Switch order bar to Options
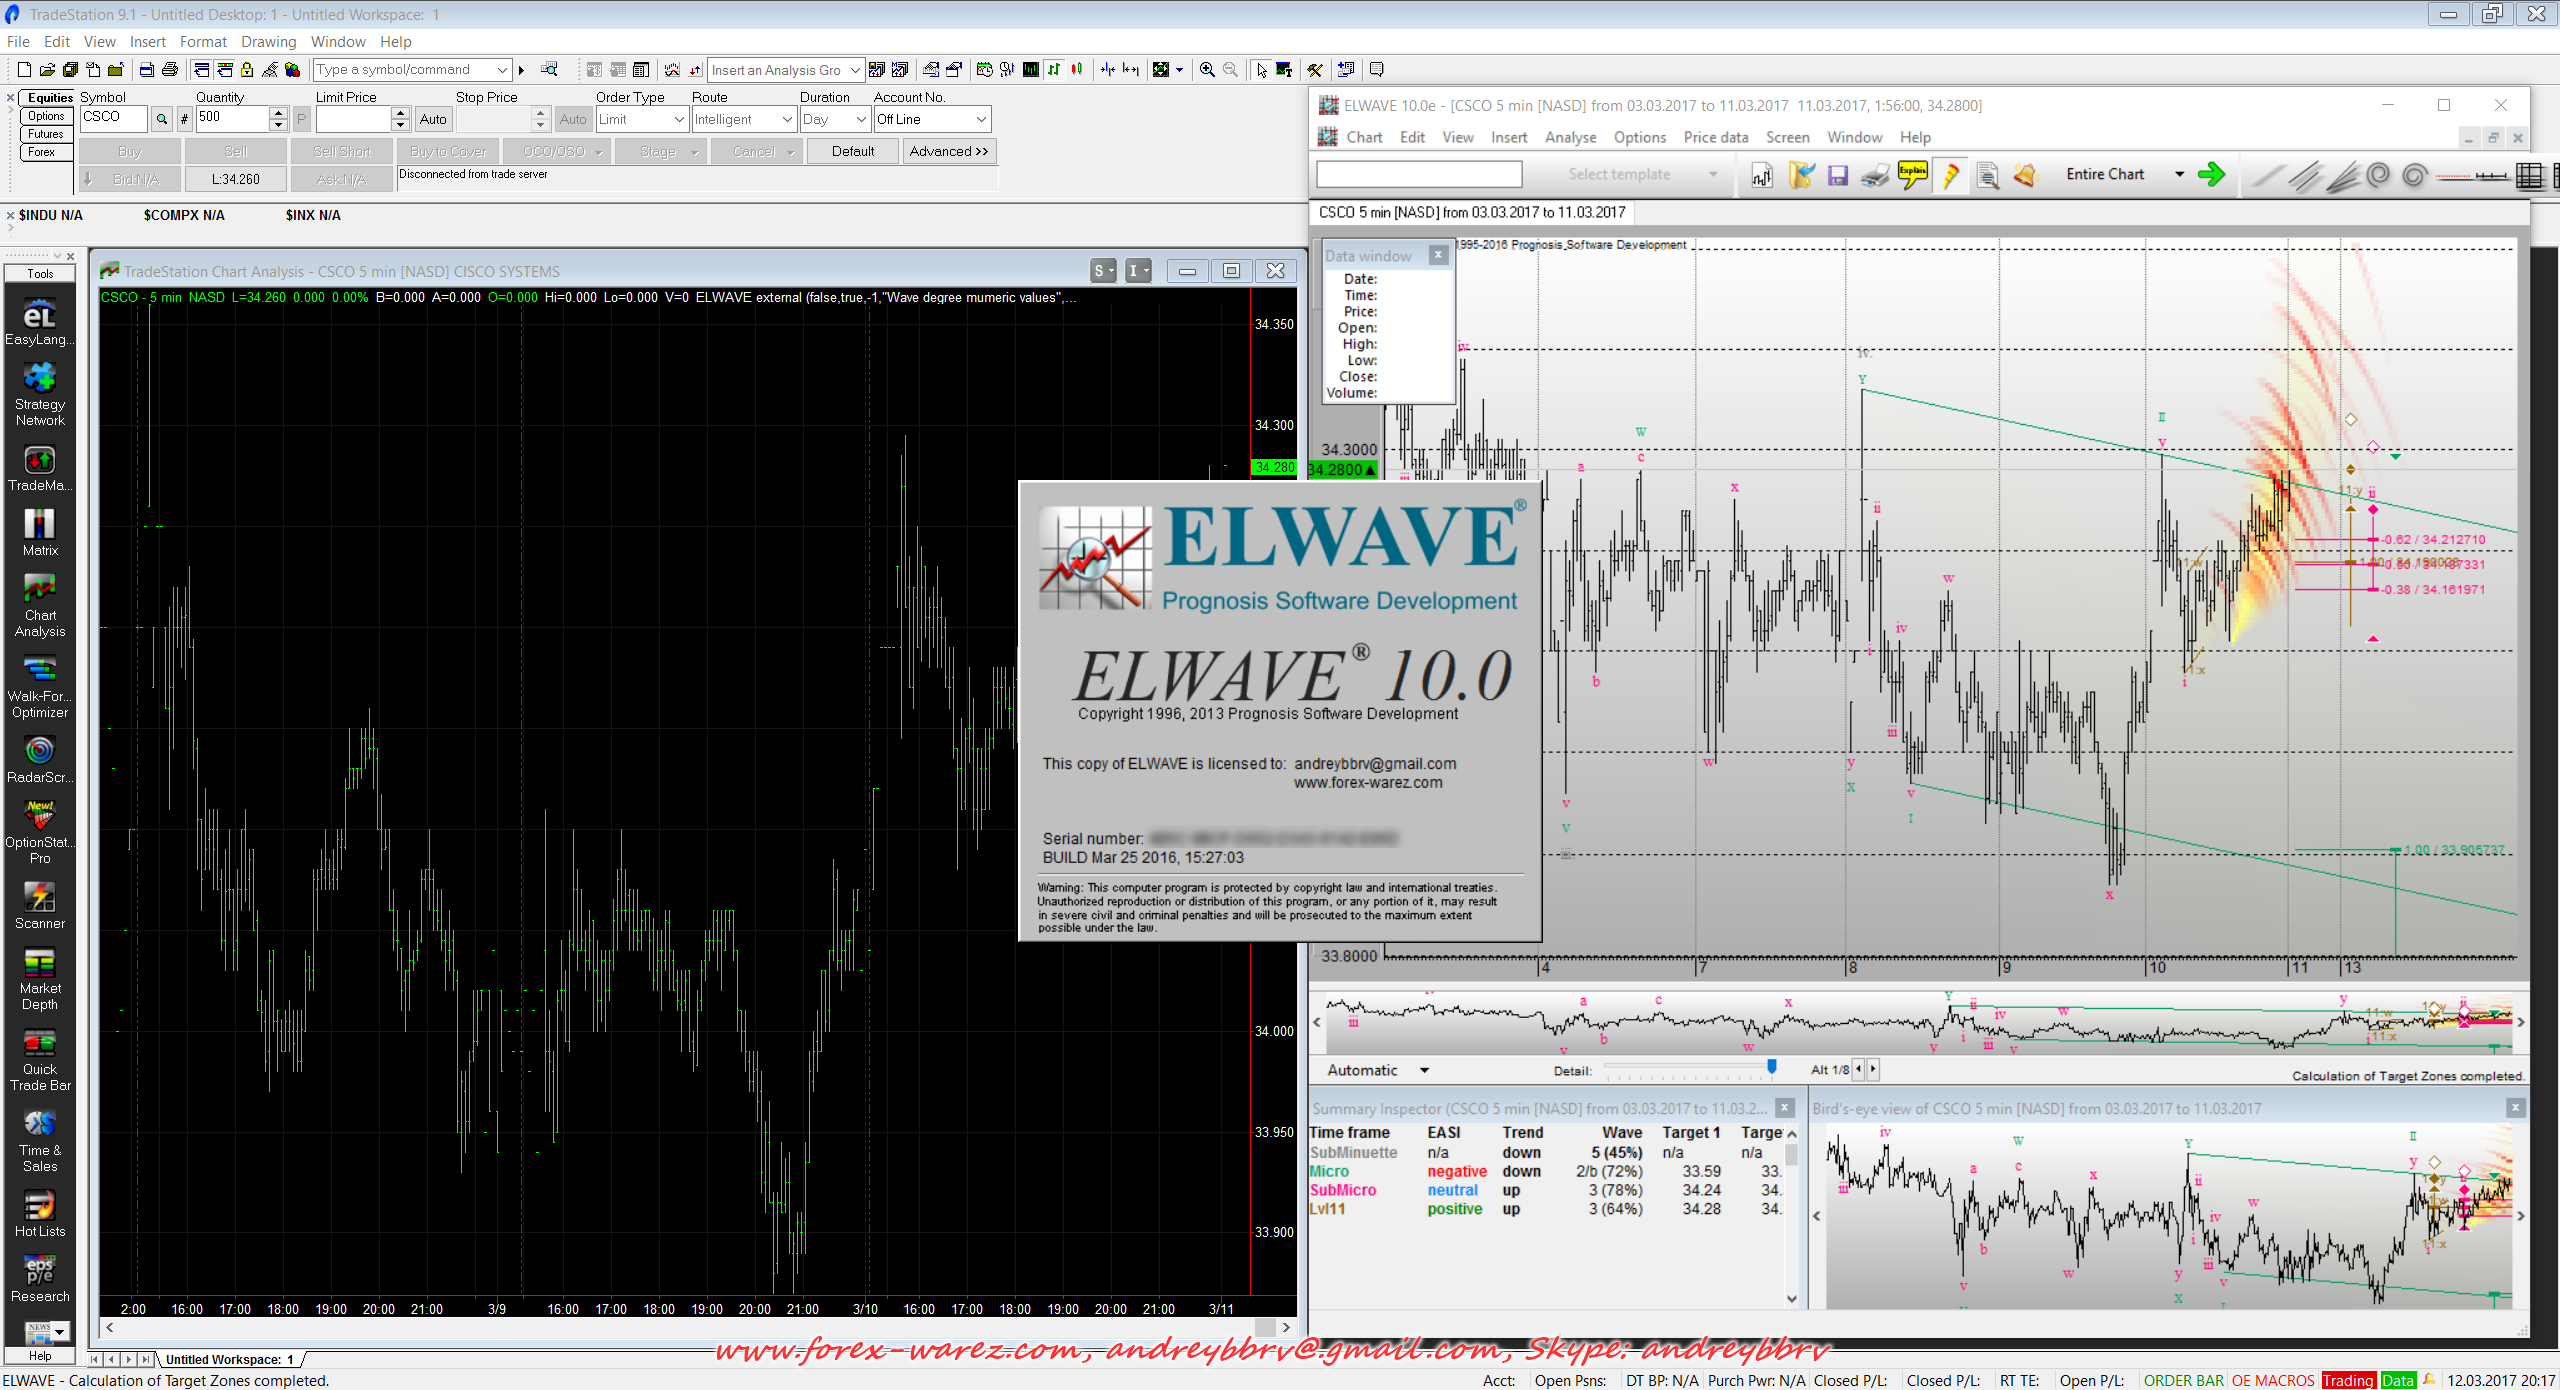2560x1390 pixels. point(46,116)
